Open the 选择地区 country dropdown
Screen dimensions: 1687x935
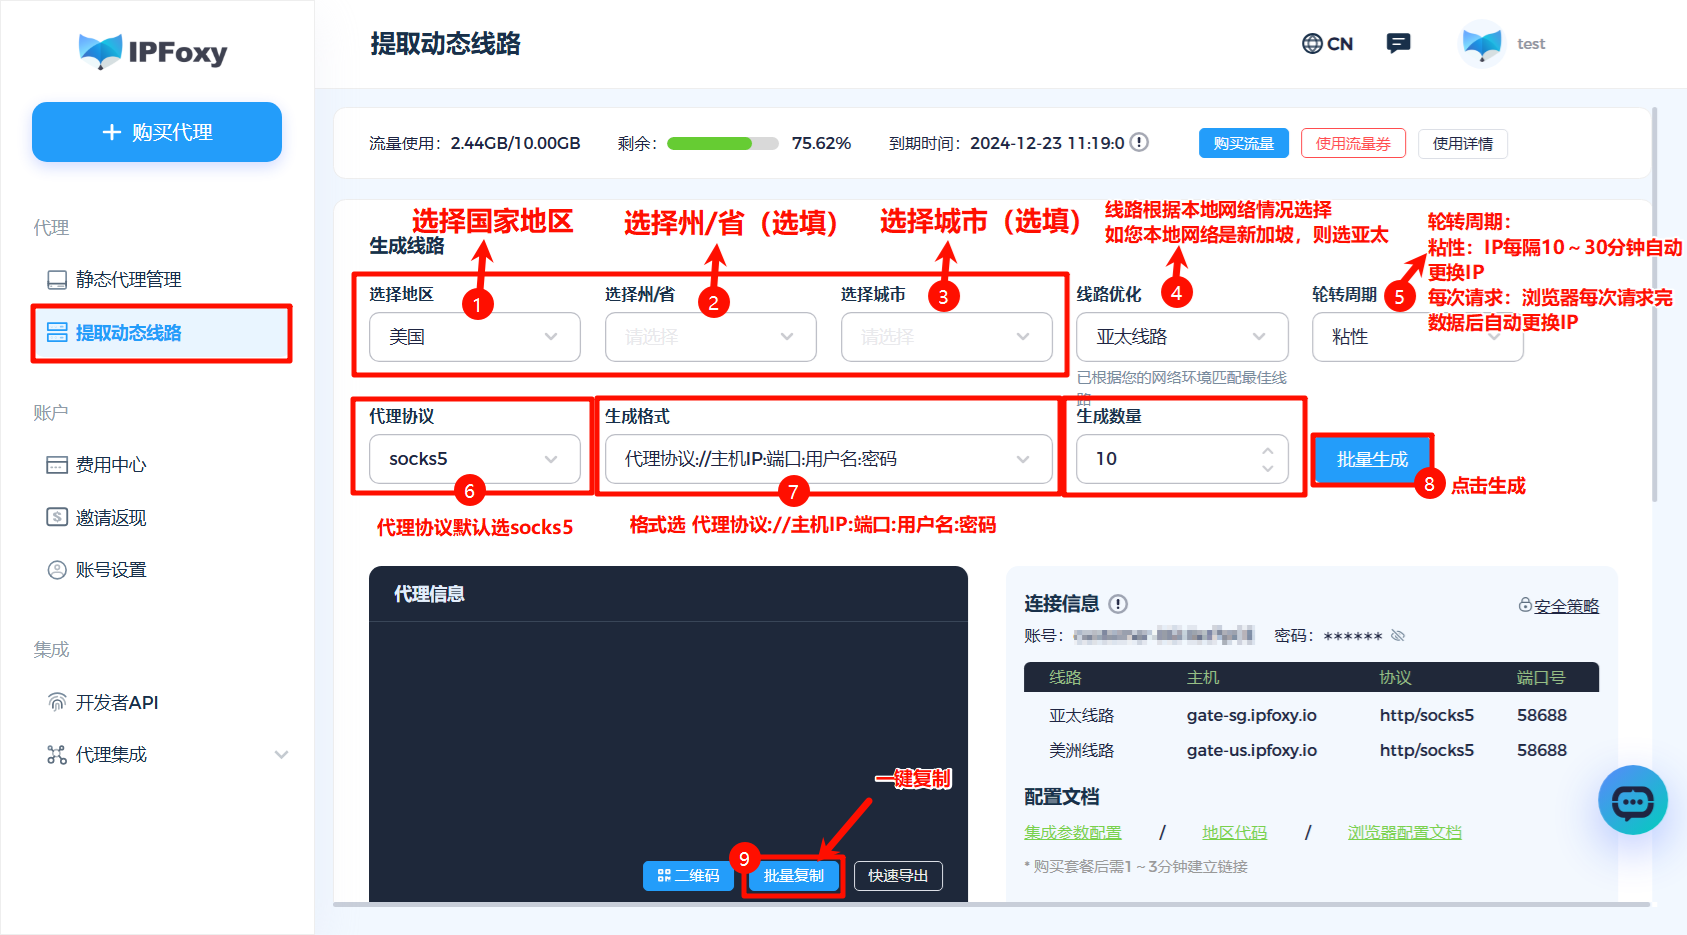(x=473, y=337)
